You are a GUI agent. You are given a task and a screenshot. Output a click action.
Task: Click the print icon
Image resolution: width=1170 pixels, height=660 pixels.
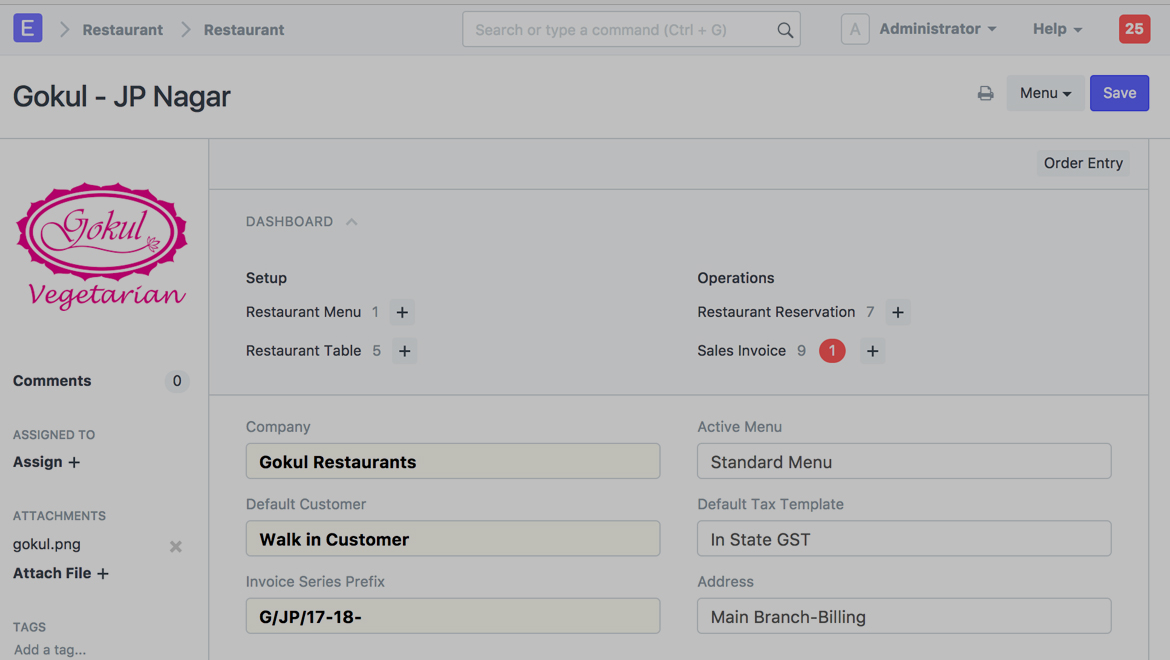(985, 93)
